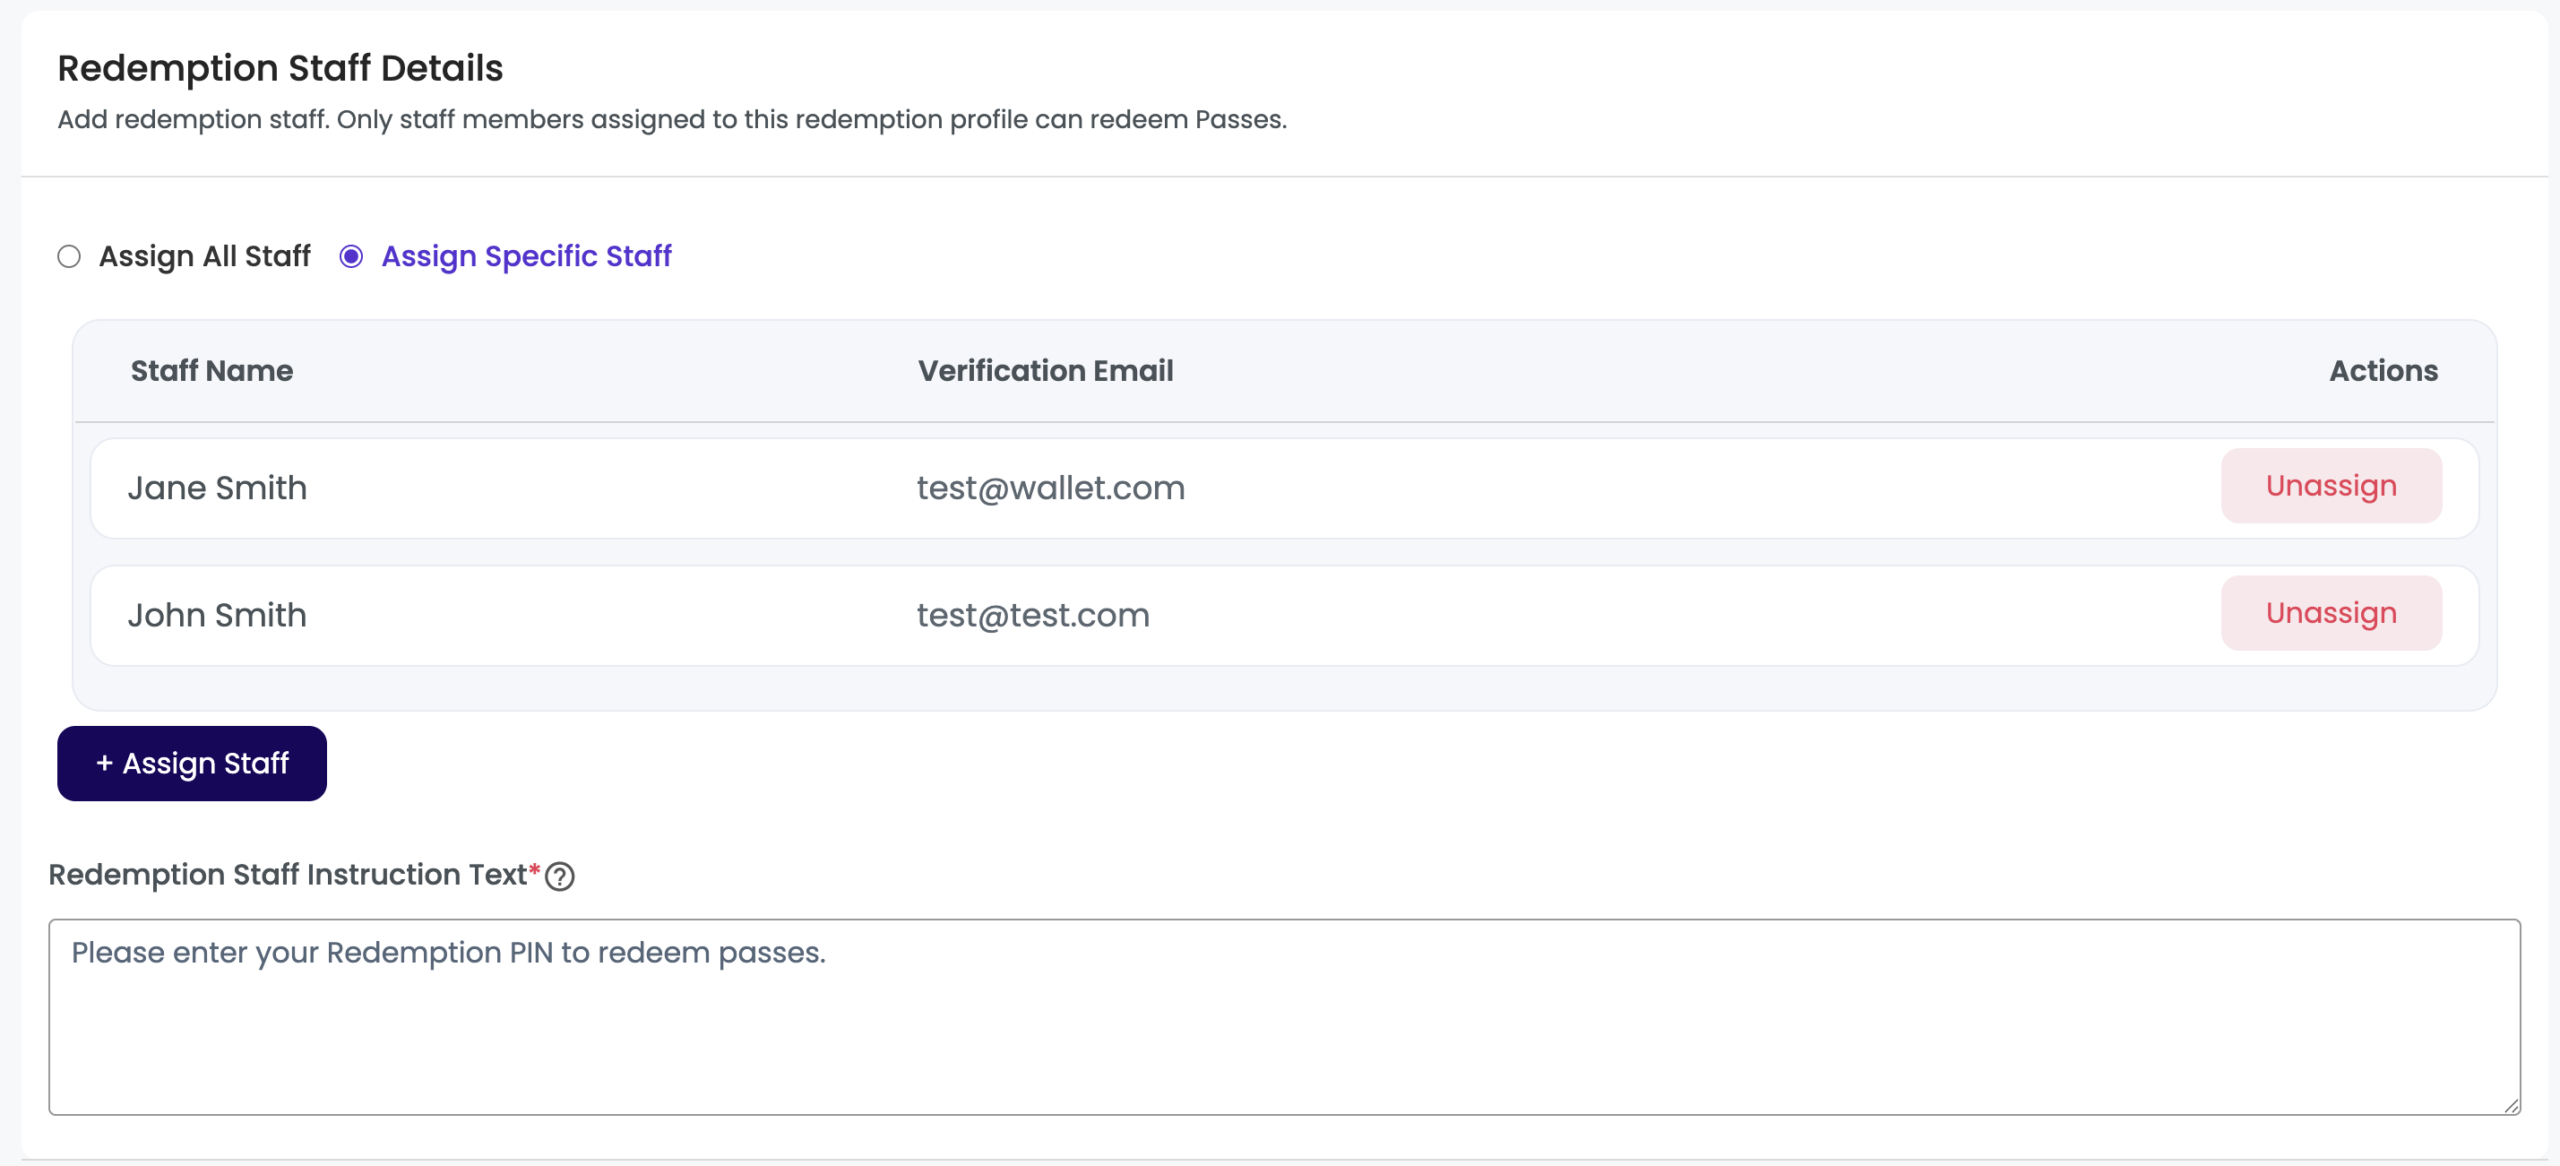
Task: Select the Jane Smith staff name
Action: (217, 488)
